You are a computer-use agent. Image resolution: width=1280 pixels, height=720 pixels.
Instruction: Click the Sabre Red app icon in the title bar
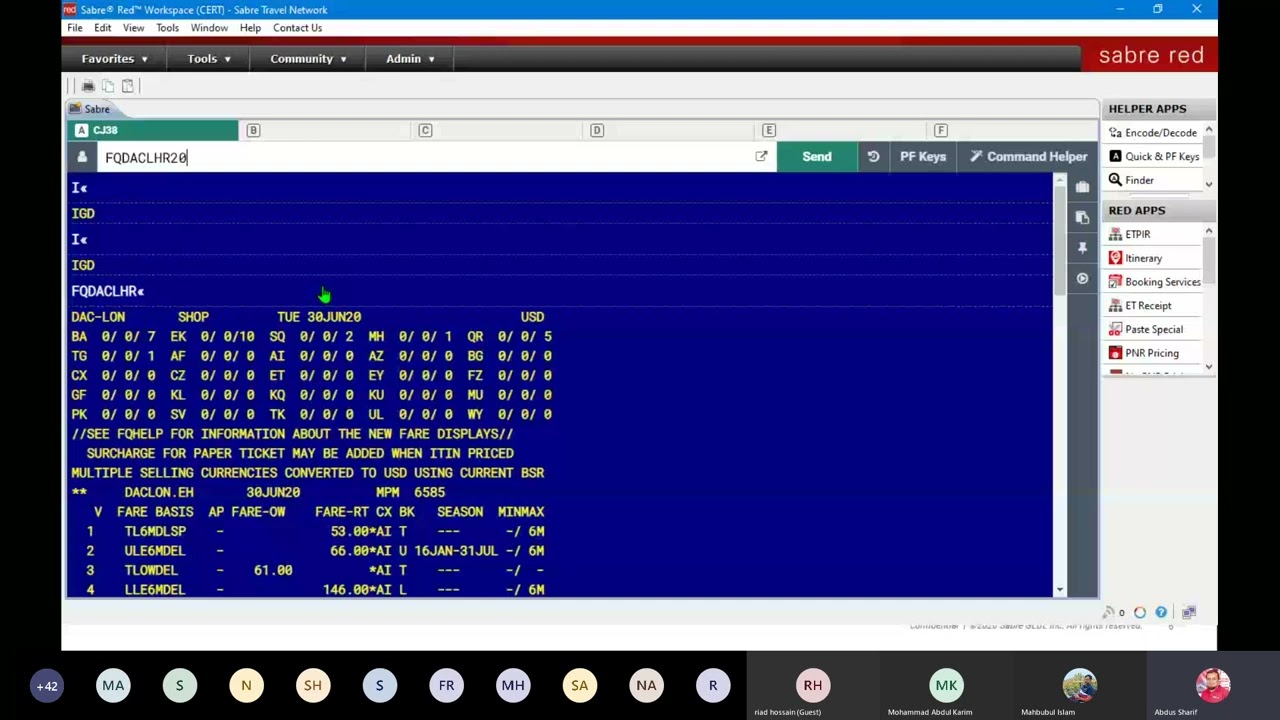(x=70, y=9)
